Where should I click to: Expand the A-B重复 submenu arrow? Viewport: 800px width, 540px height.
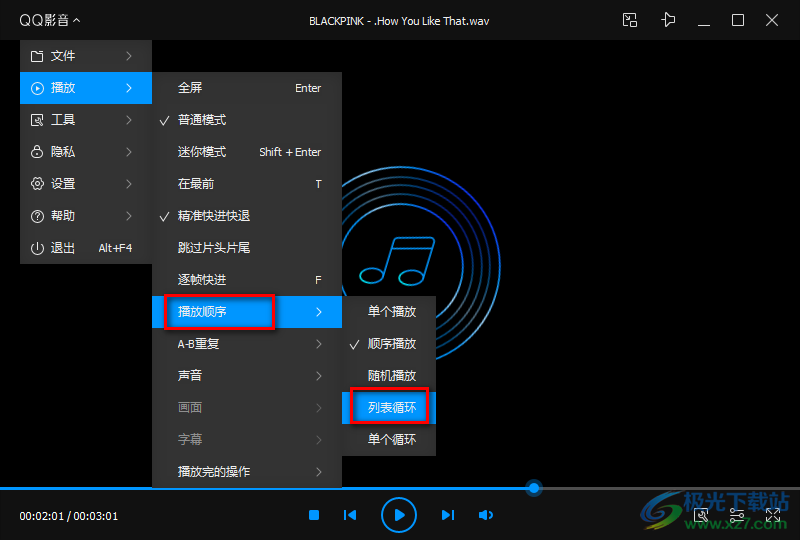(x=319, y=344)
